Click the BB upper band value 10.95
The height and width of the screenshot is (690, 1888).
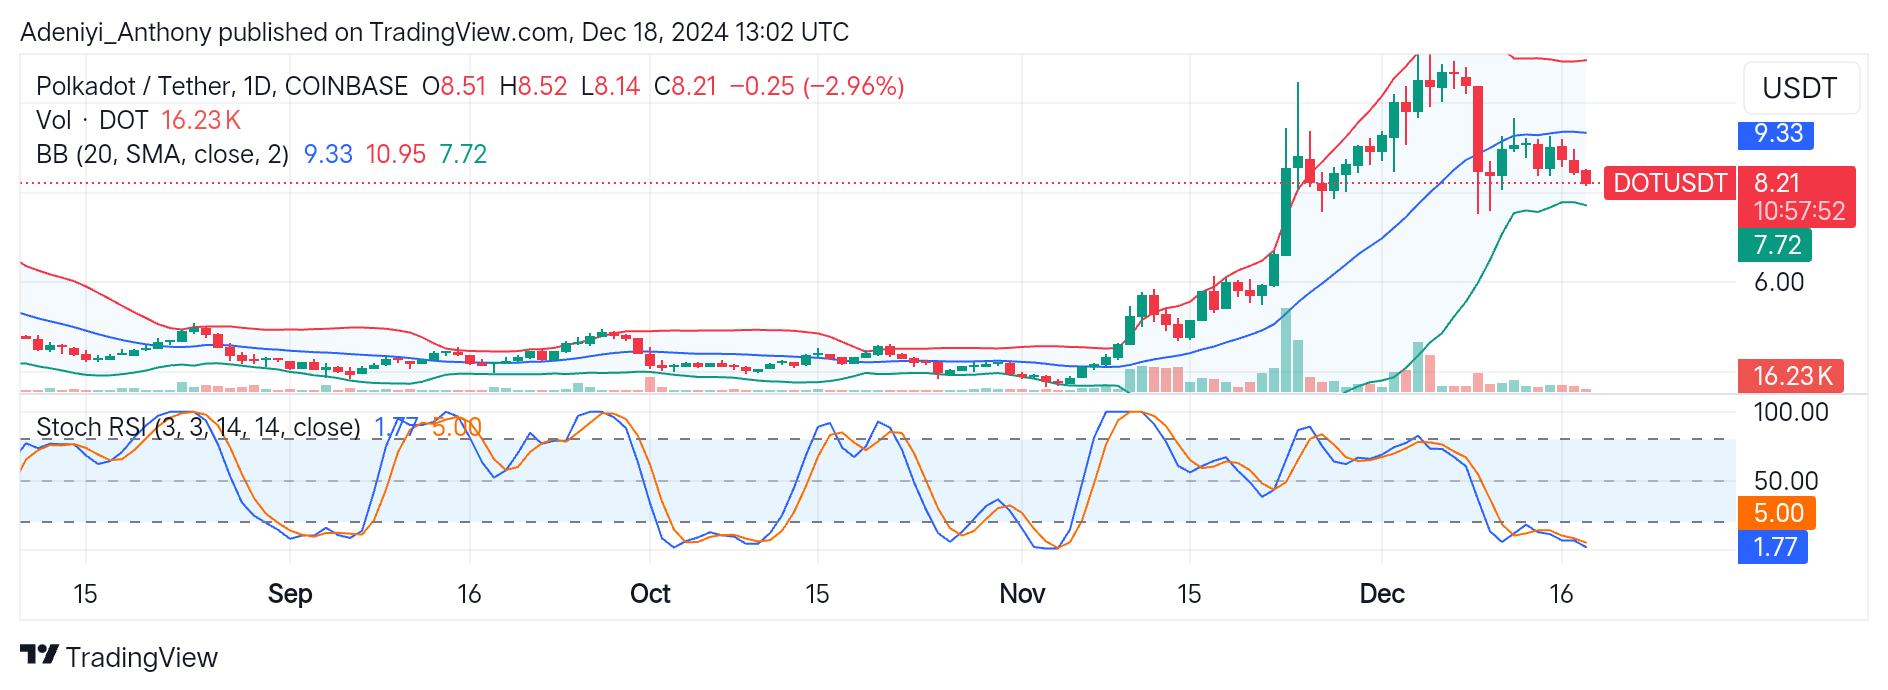396,154
